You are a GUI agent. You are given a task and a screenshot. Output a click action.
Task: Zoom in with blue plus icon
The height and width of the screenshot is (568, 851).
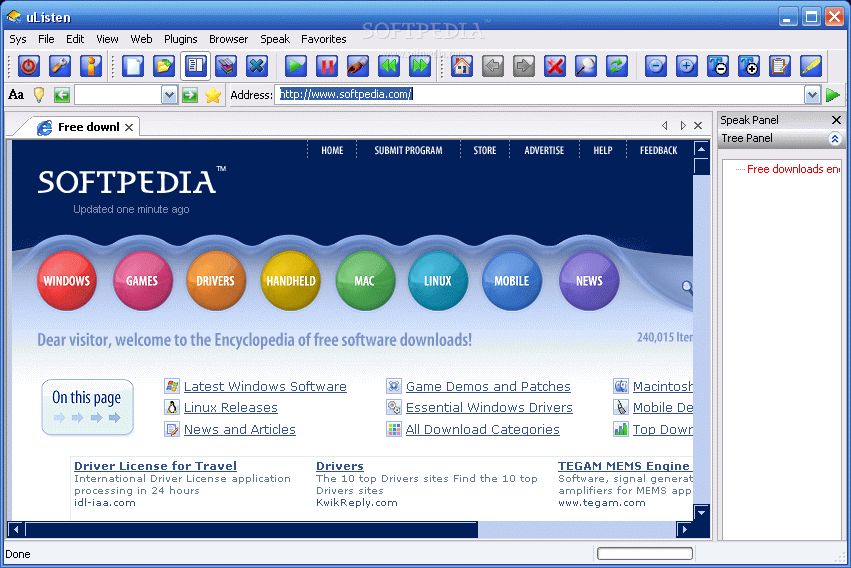click(687, 66)
